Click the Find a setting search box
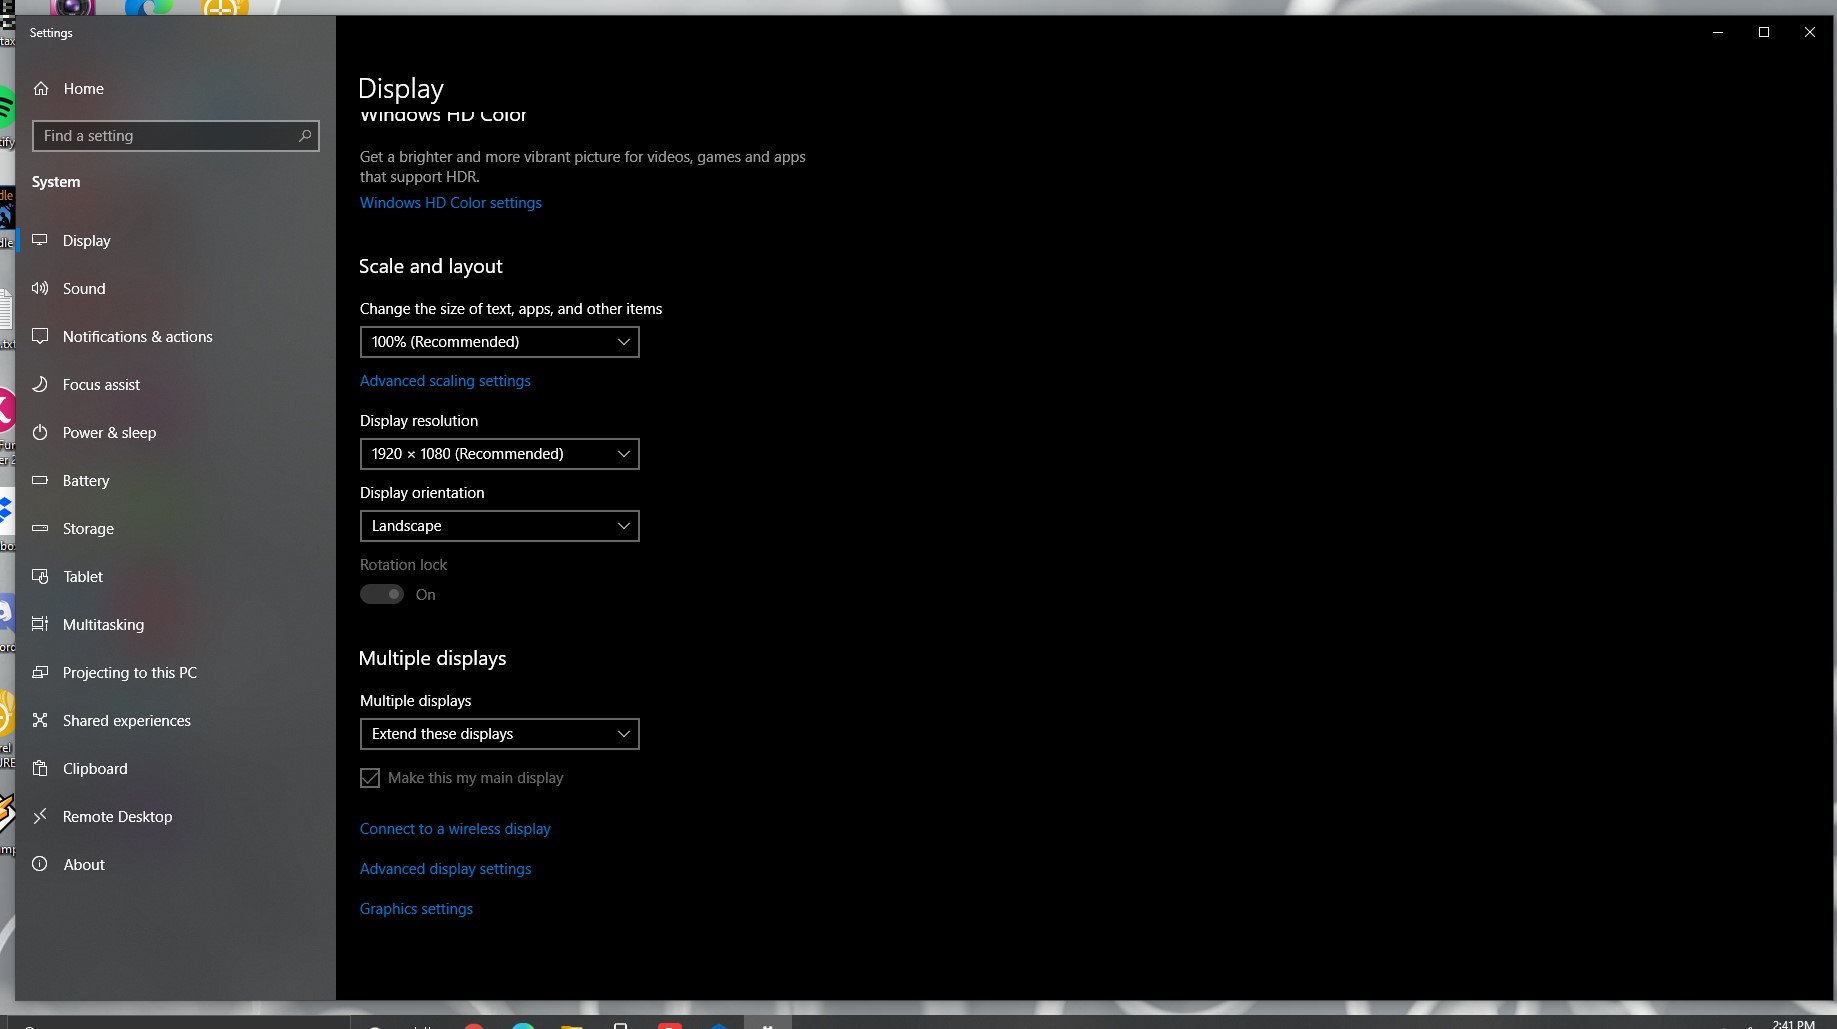Image resolution: width=1837 pixels, height=1029 pixels. [x=175, y=135]
